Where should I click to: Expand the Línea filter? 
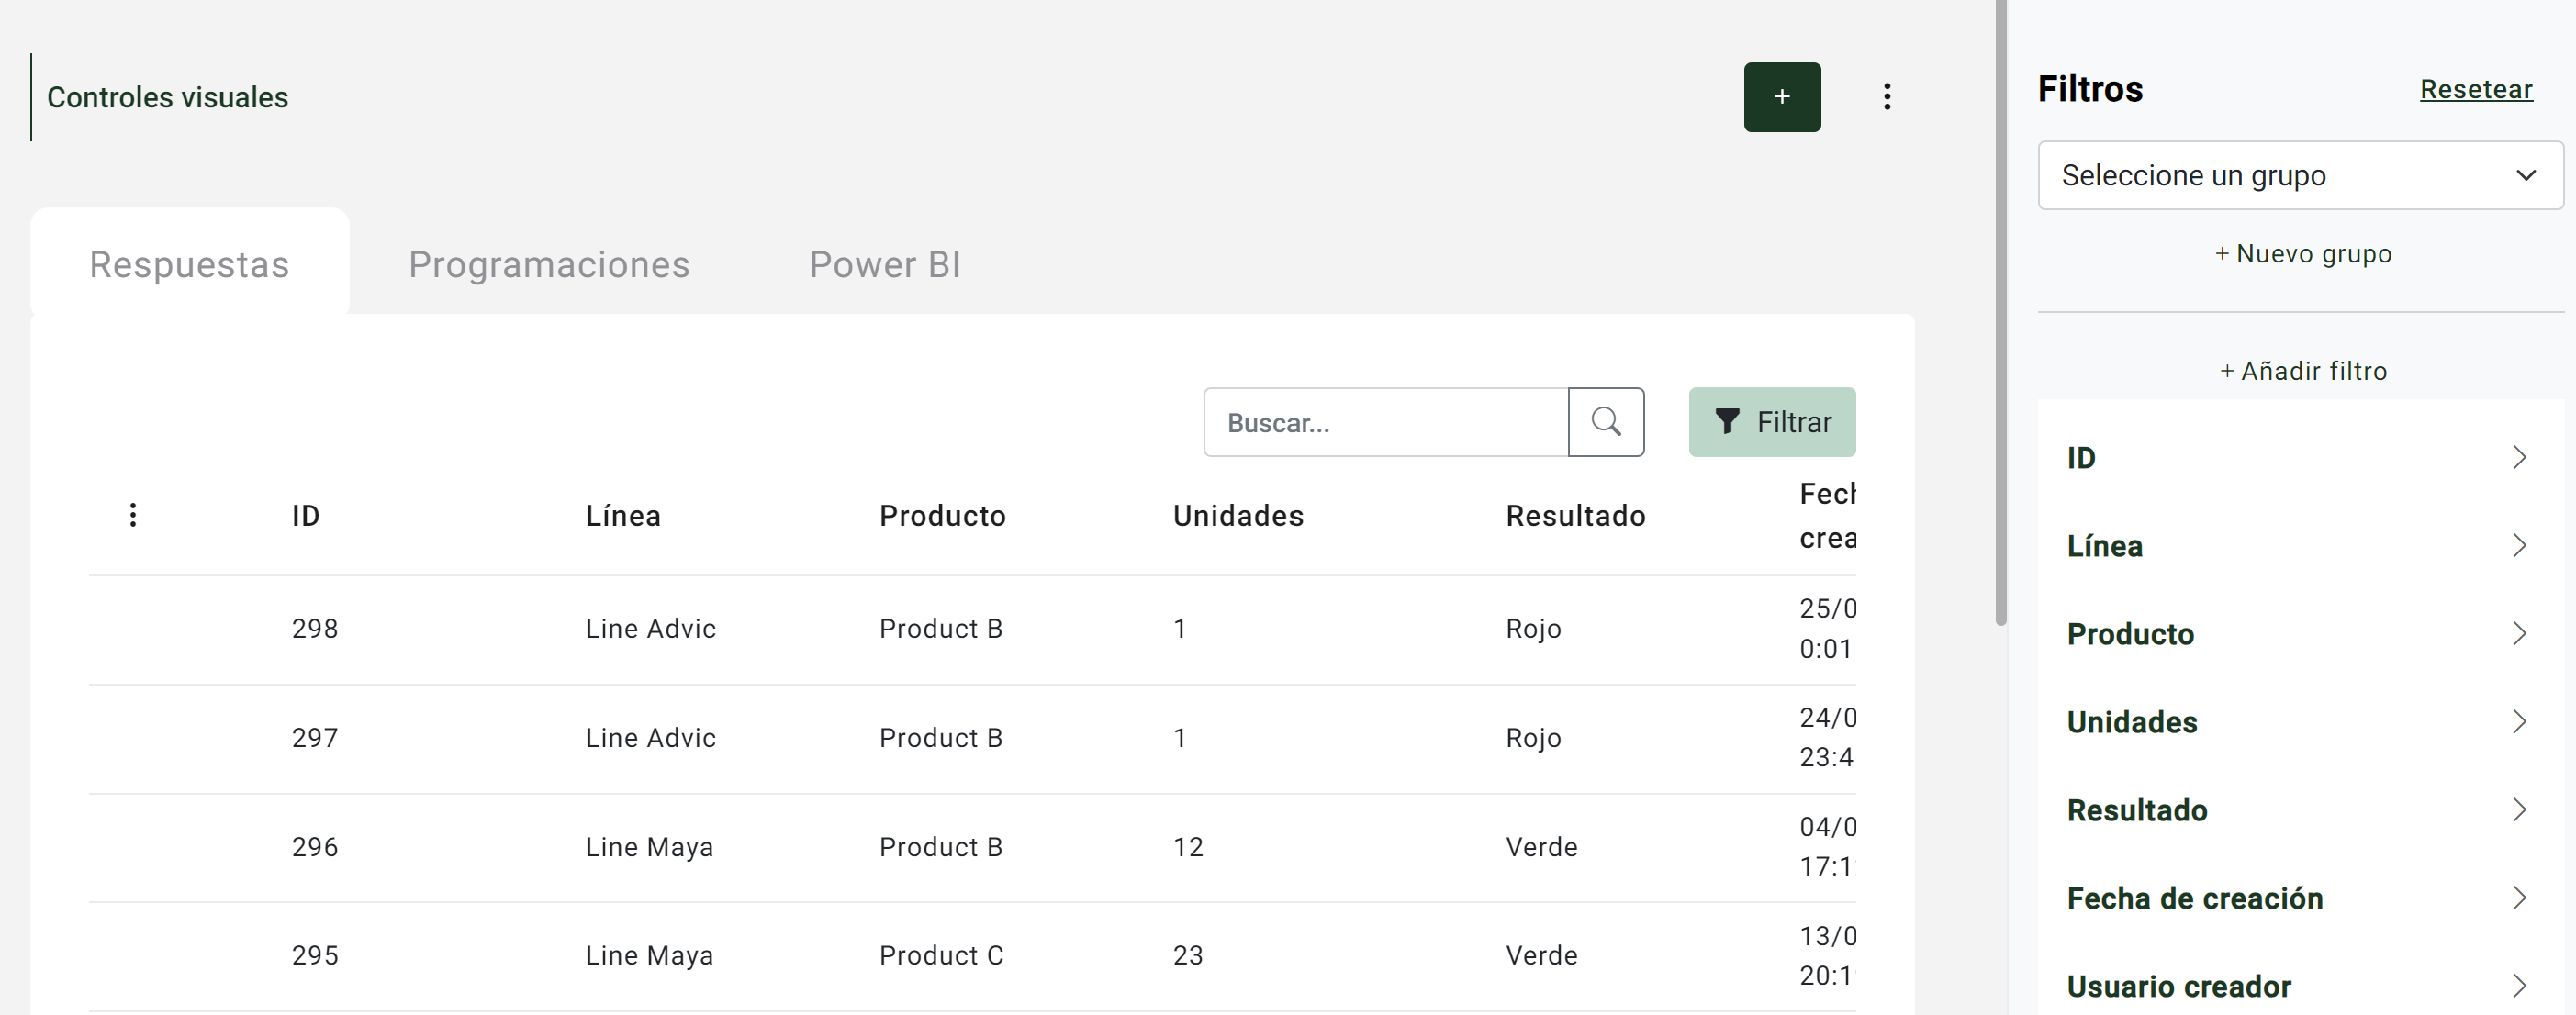point(2300,546)
